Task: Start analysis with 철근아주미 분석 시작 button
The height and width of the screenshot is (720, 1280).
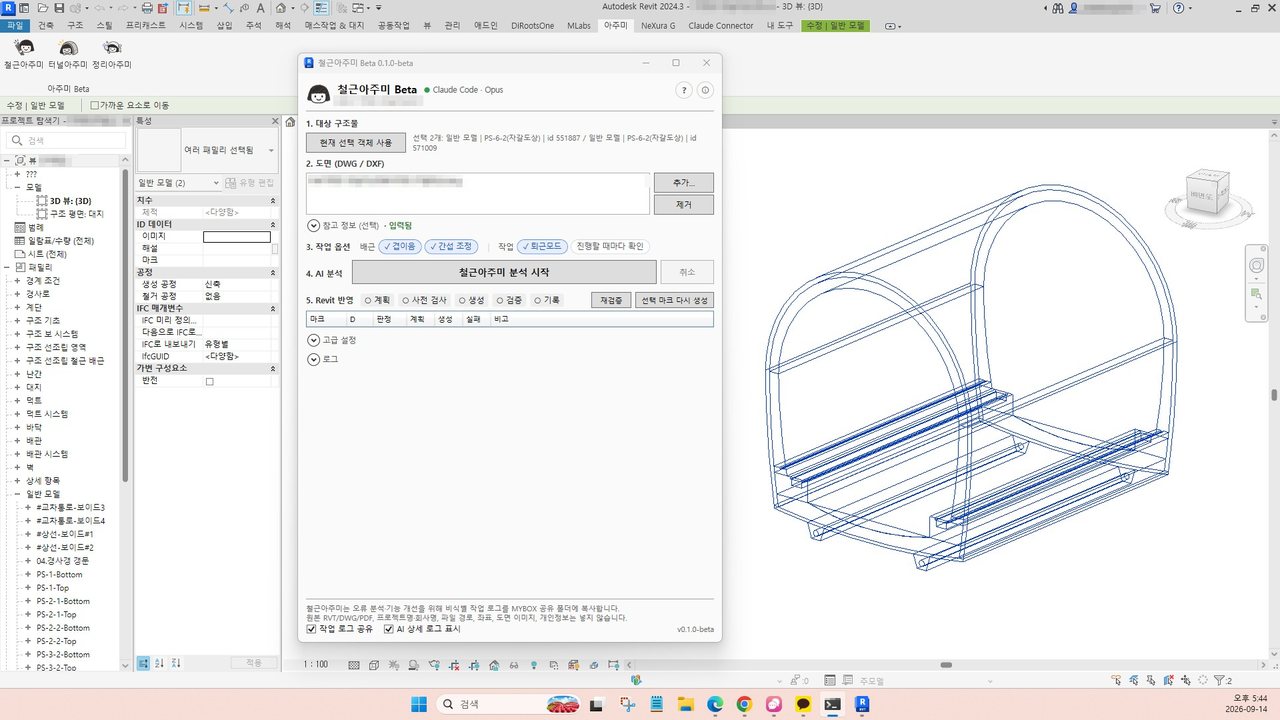Action: coord(504,272)
